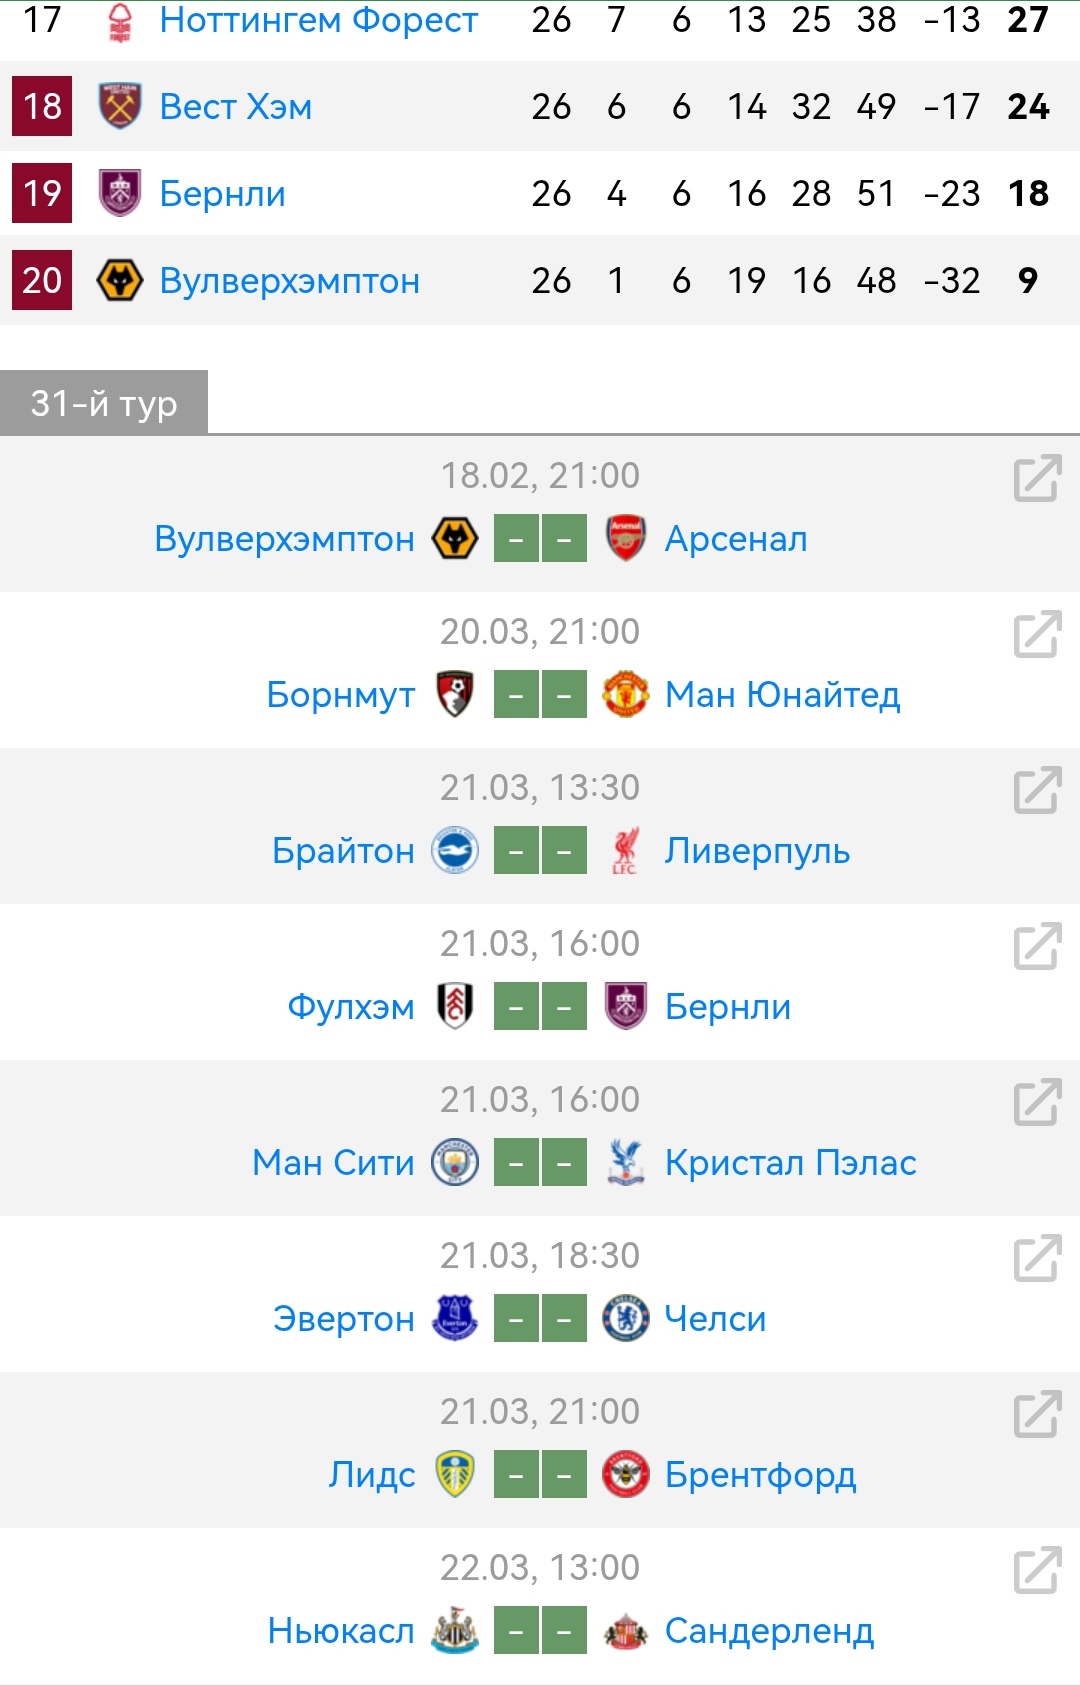Click West Ham crest in standings
The width and height of the screenshot is (1080, 1685).
point(120,106)
